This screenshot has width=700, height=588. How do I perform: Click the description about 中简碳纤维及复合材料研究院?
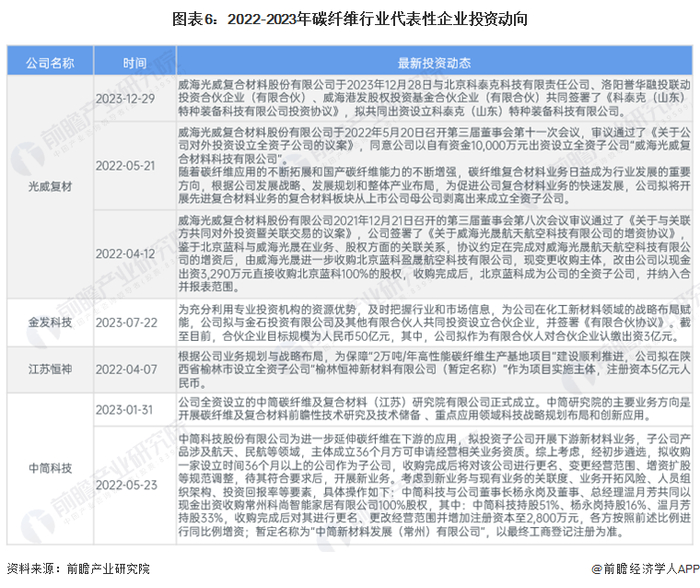pyautogui.click(x=434, y=409)
